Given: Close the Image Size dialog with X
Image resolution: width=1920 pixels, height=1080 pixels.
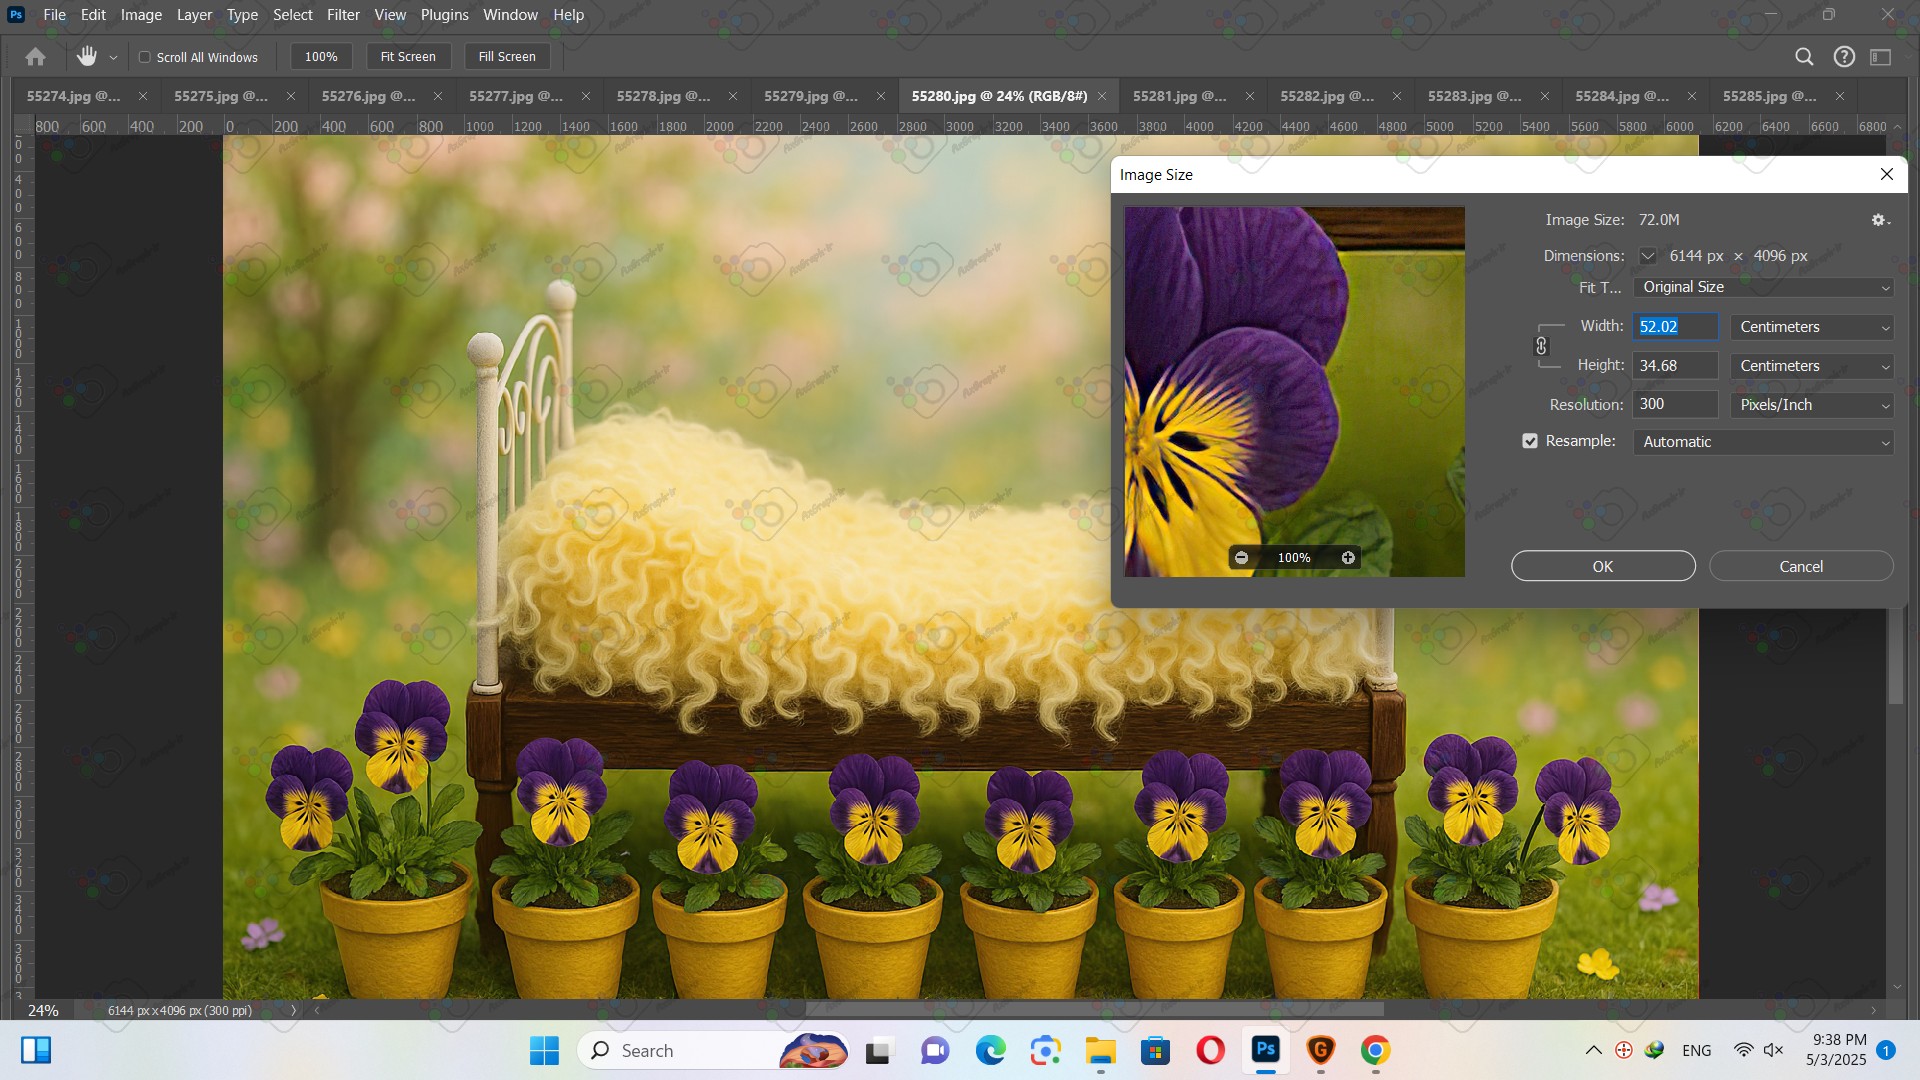Looking at the screenshot, I should point(1887,174).
